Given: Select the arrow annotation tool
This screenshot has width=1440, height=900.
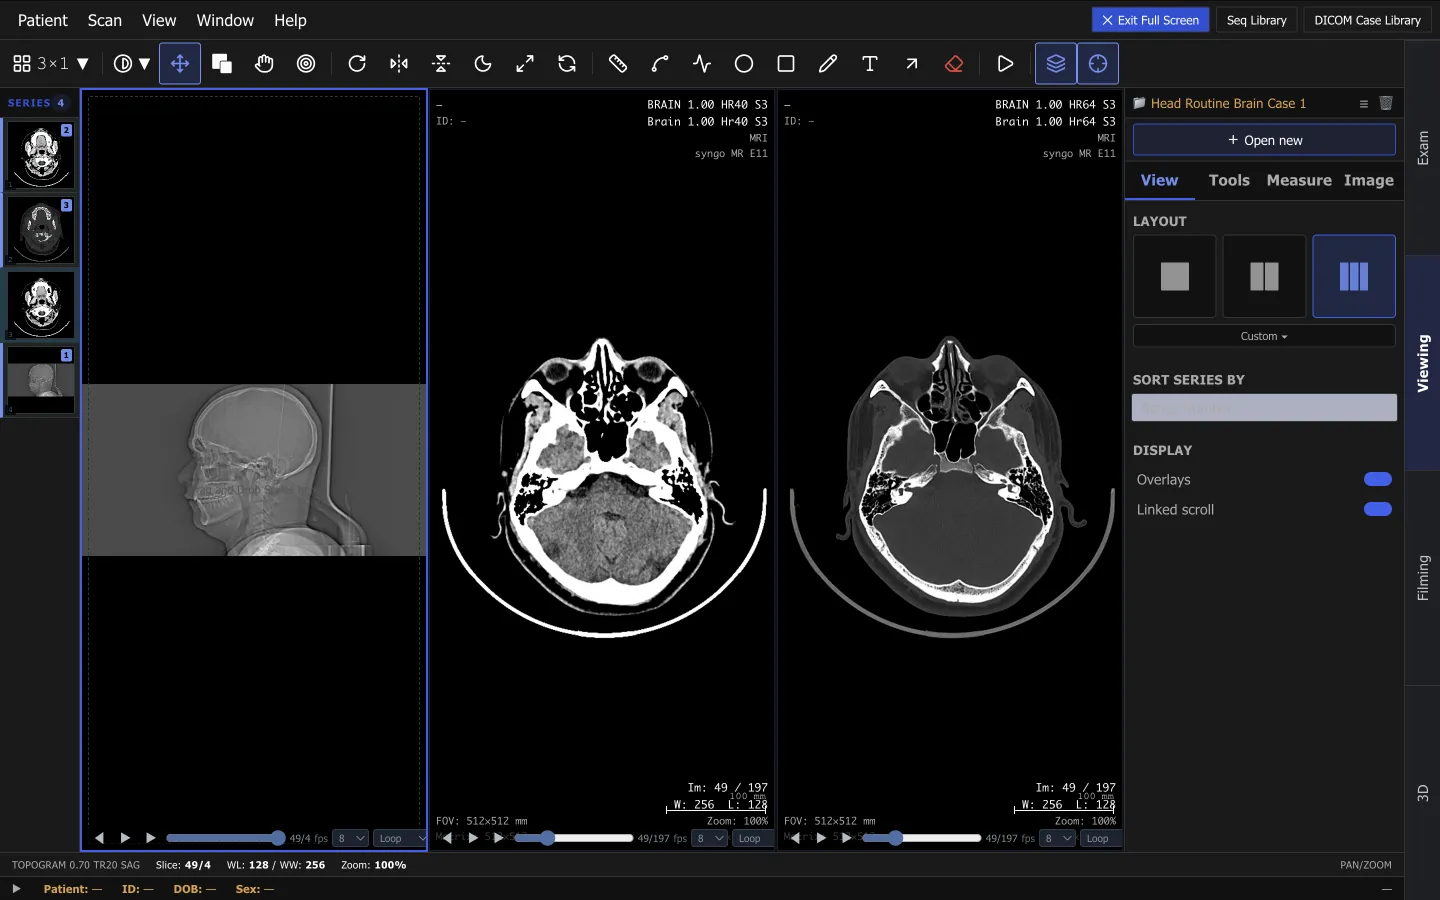Looking at the screenshot, I should 912,64.
